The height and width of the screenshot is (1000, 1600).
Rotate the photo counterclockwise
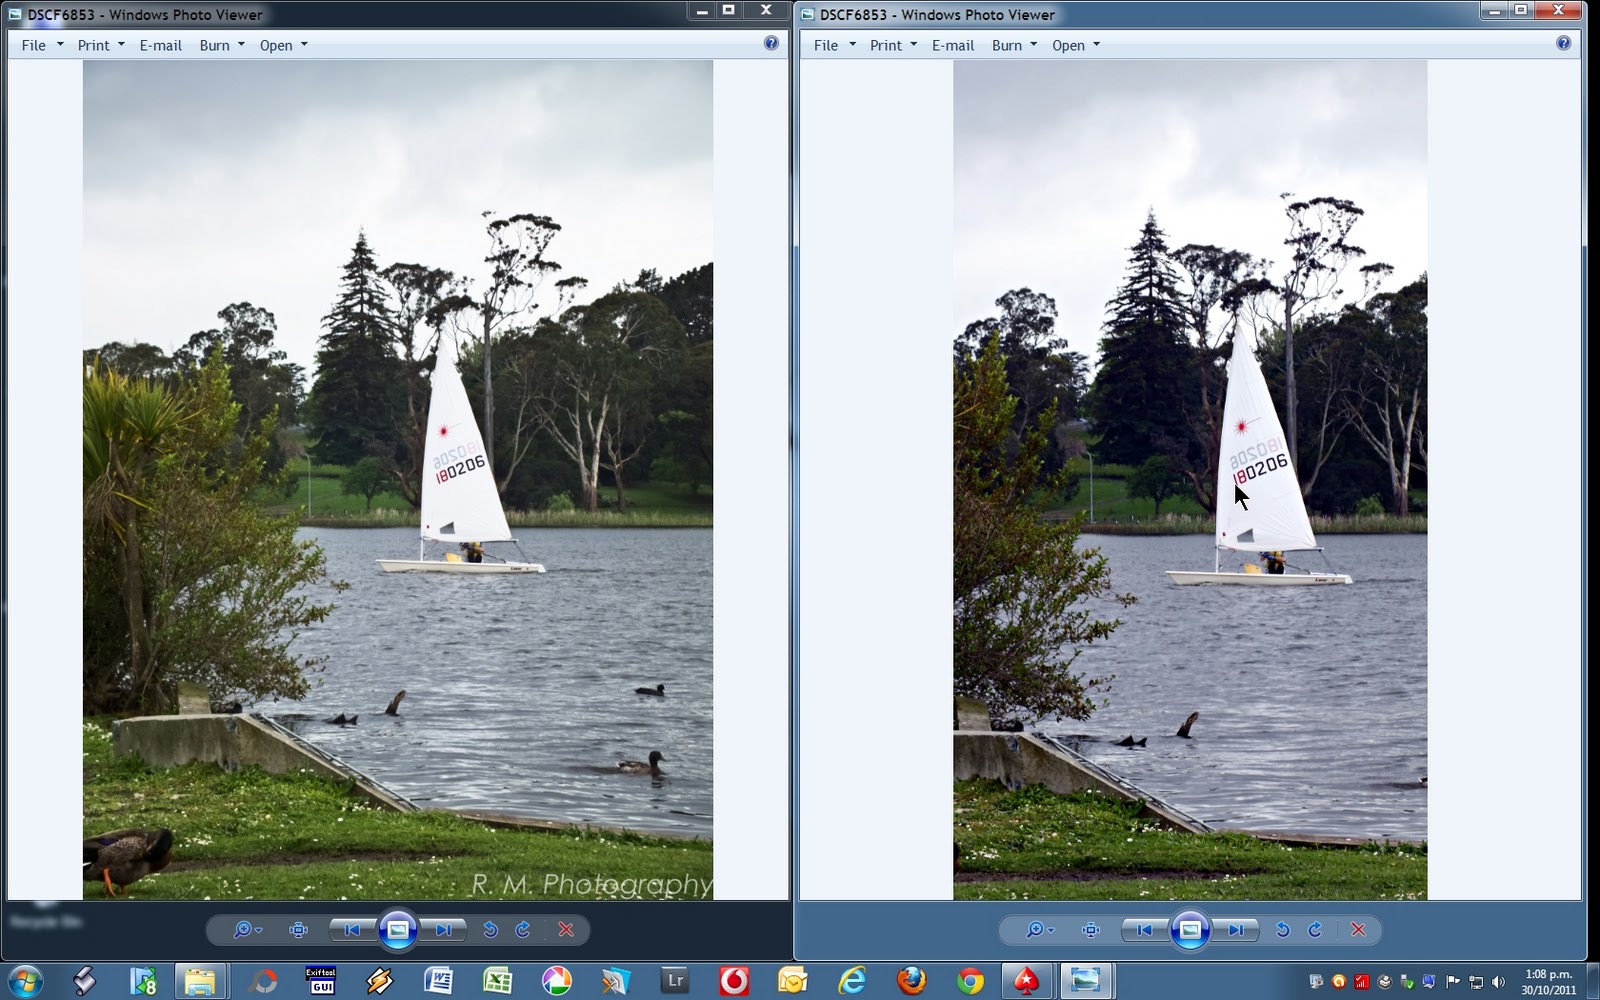tap(490, 930)
